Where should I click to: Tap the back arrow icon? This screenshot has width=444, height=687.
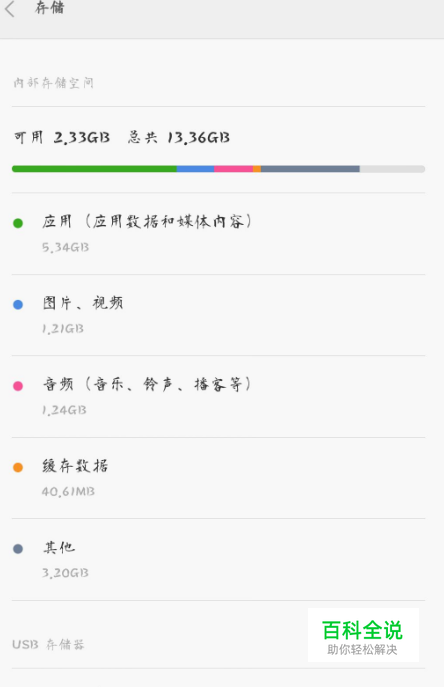pyautogui.click(x=11, y=9)
